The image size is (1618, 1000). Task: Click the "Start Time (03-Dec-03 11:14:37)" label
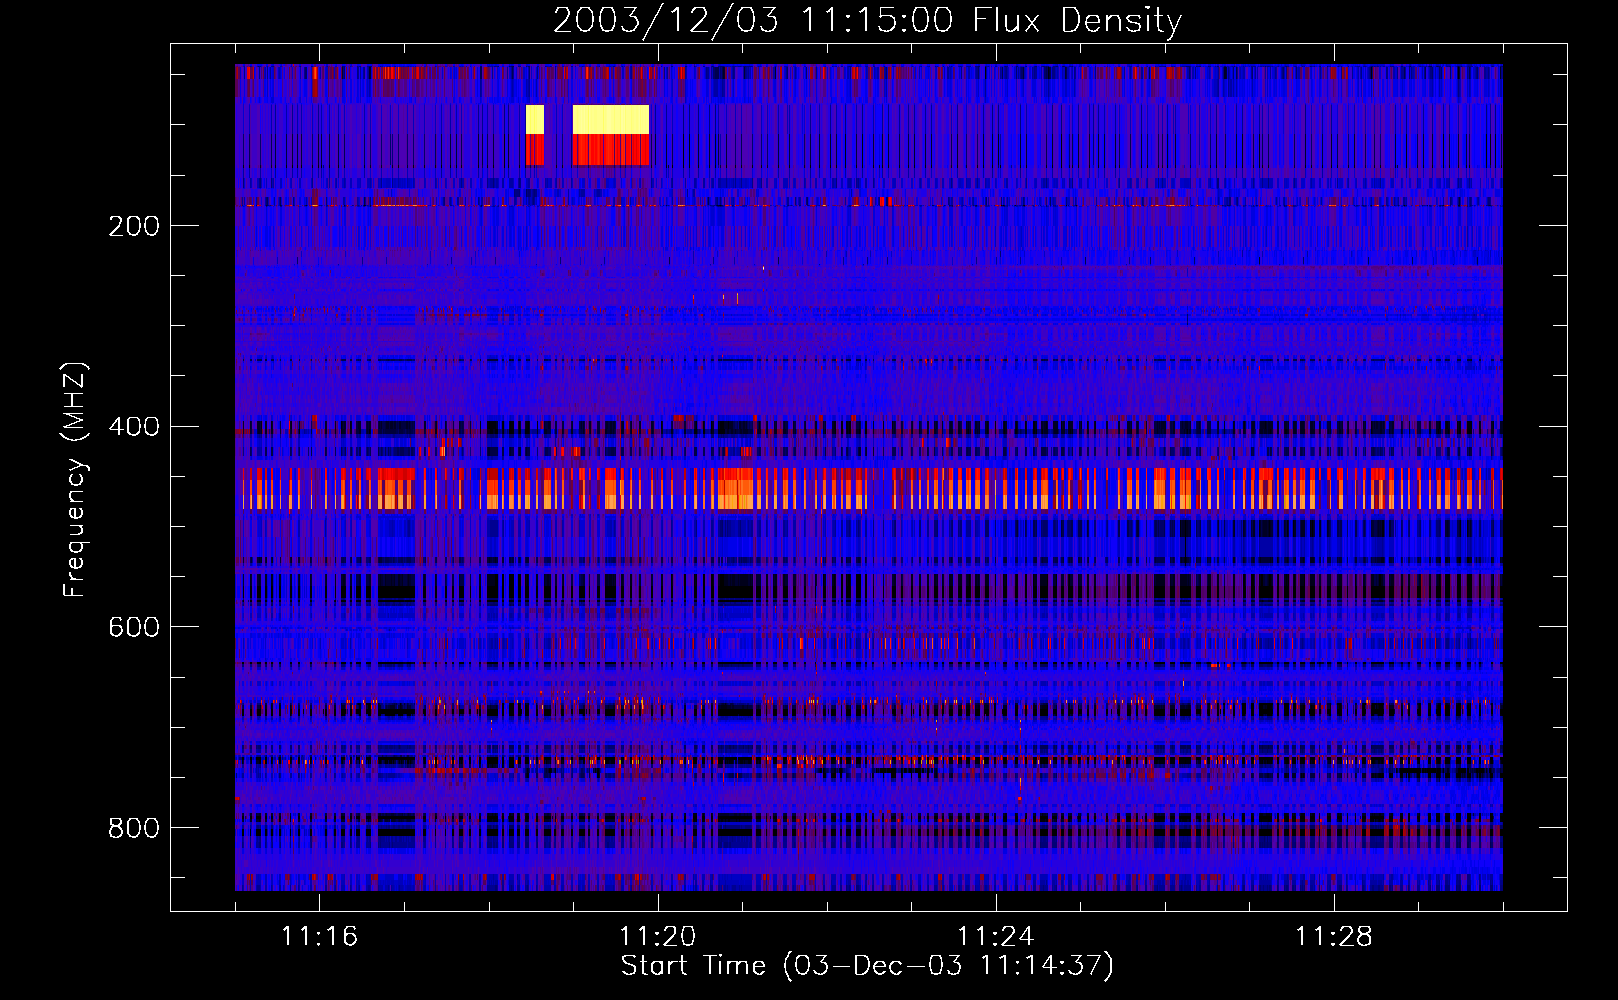click(867, 965)
